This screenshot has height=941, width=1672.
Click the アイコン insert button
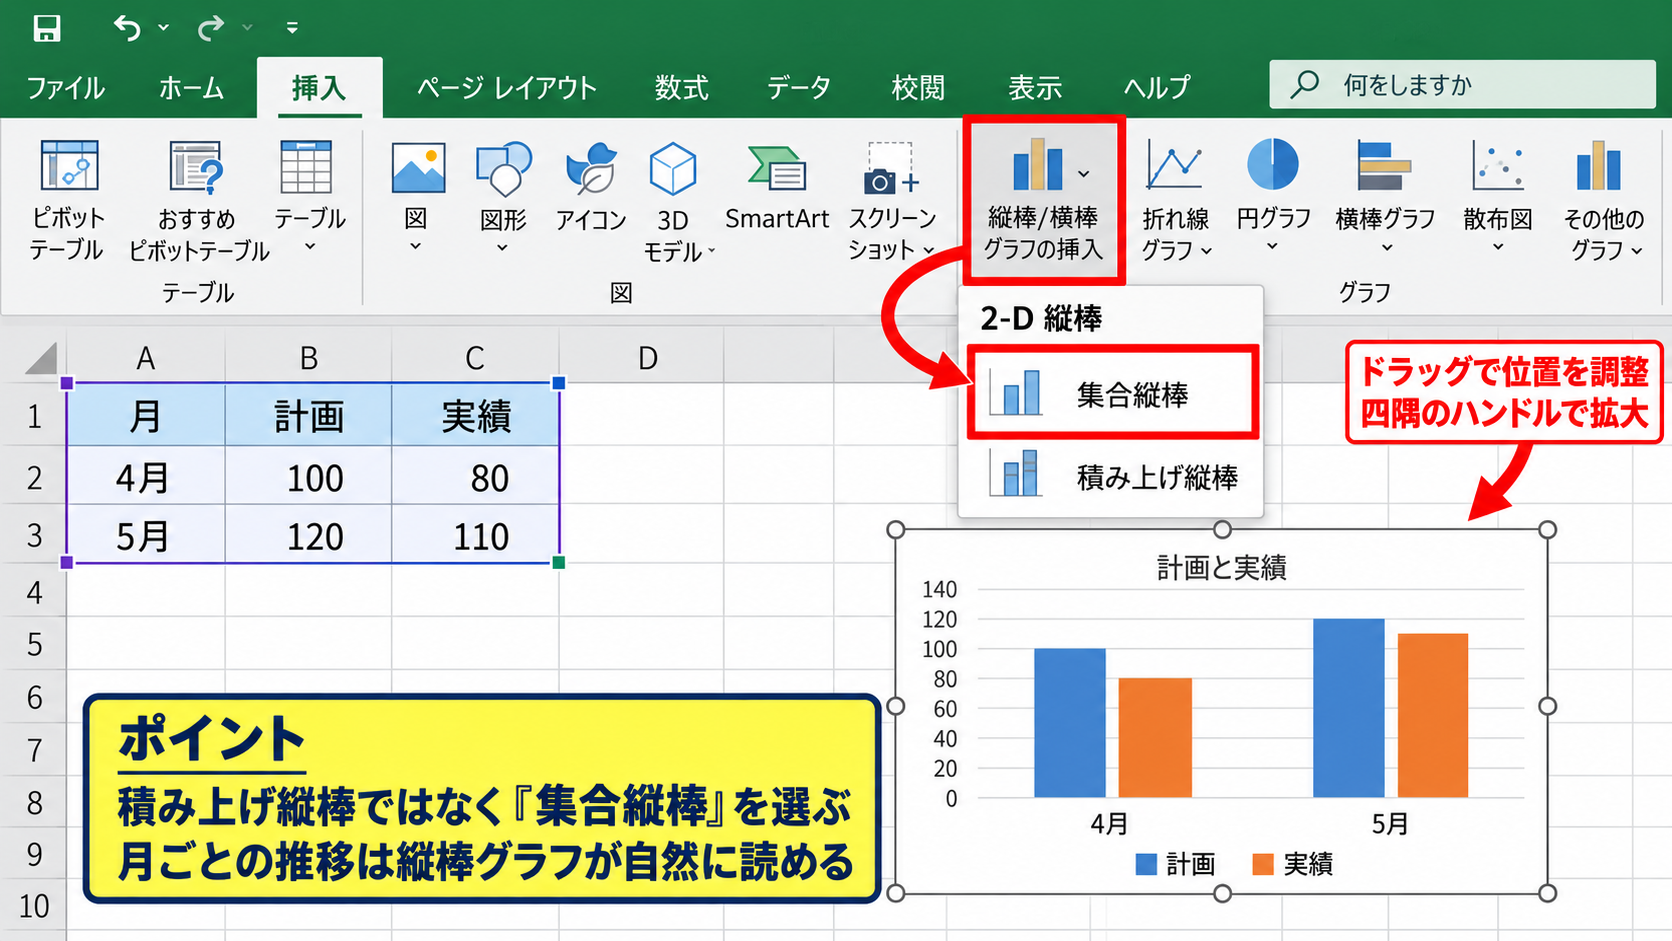point(591,186)
